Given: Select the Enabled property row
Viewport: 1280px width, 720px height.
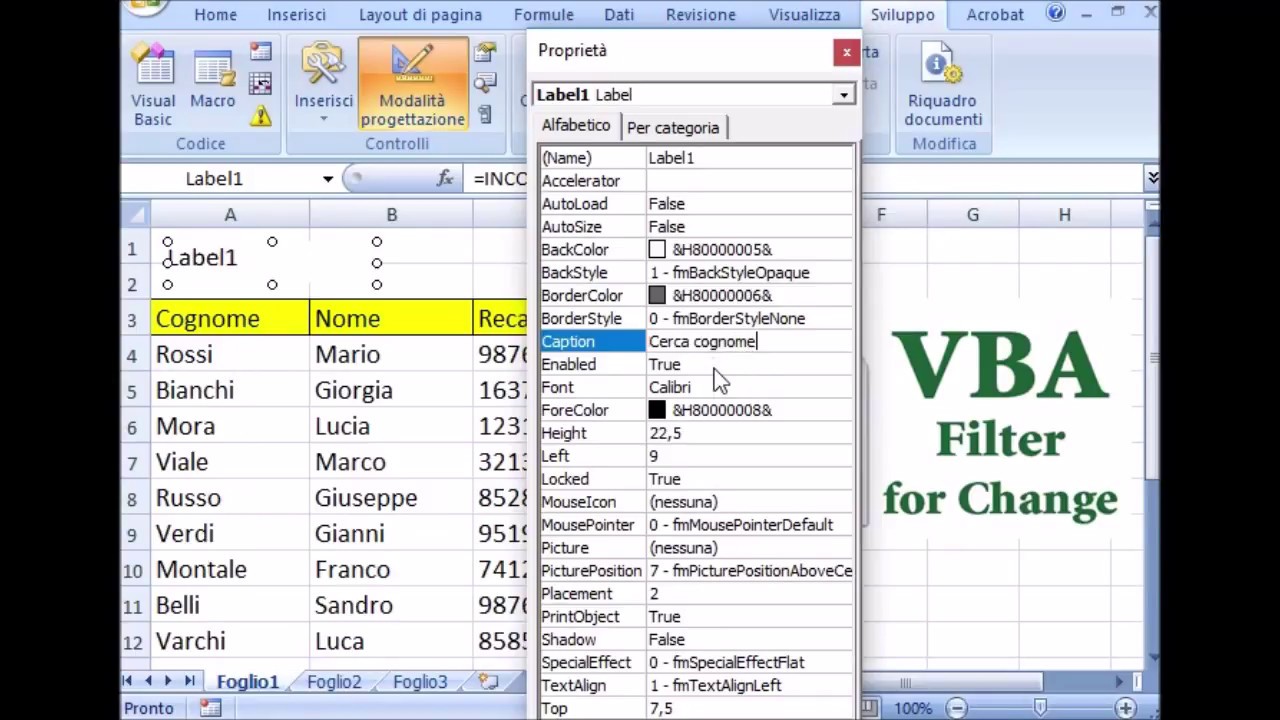Looking at the screenshot, I should 697,365.
